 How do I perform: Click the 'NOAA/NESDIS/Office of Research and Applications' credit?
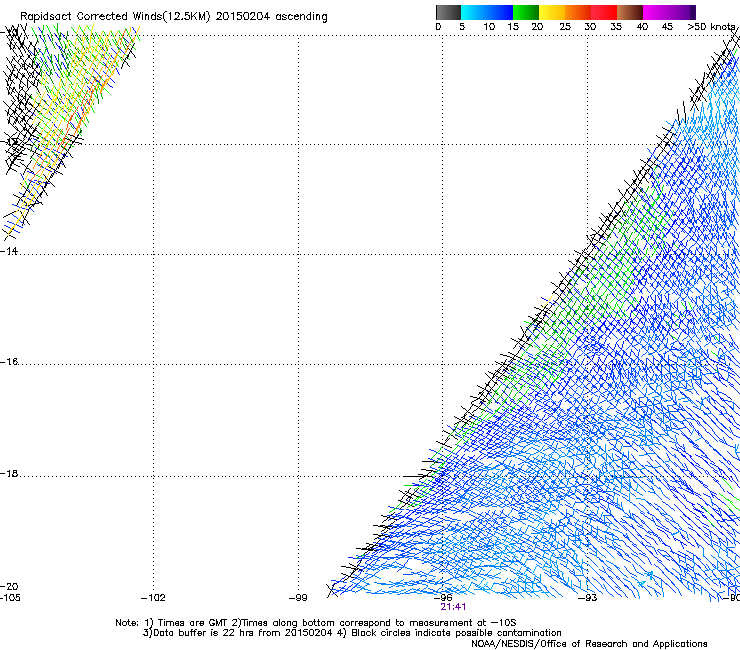589,644
